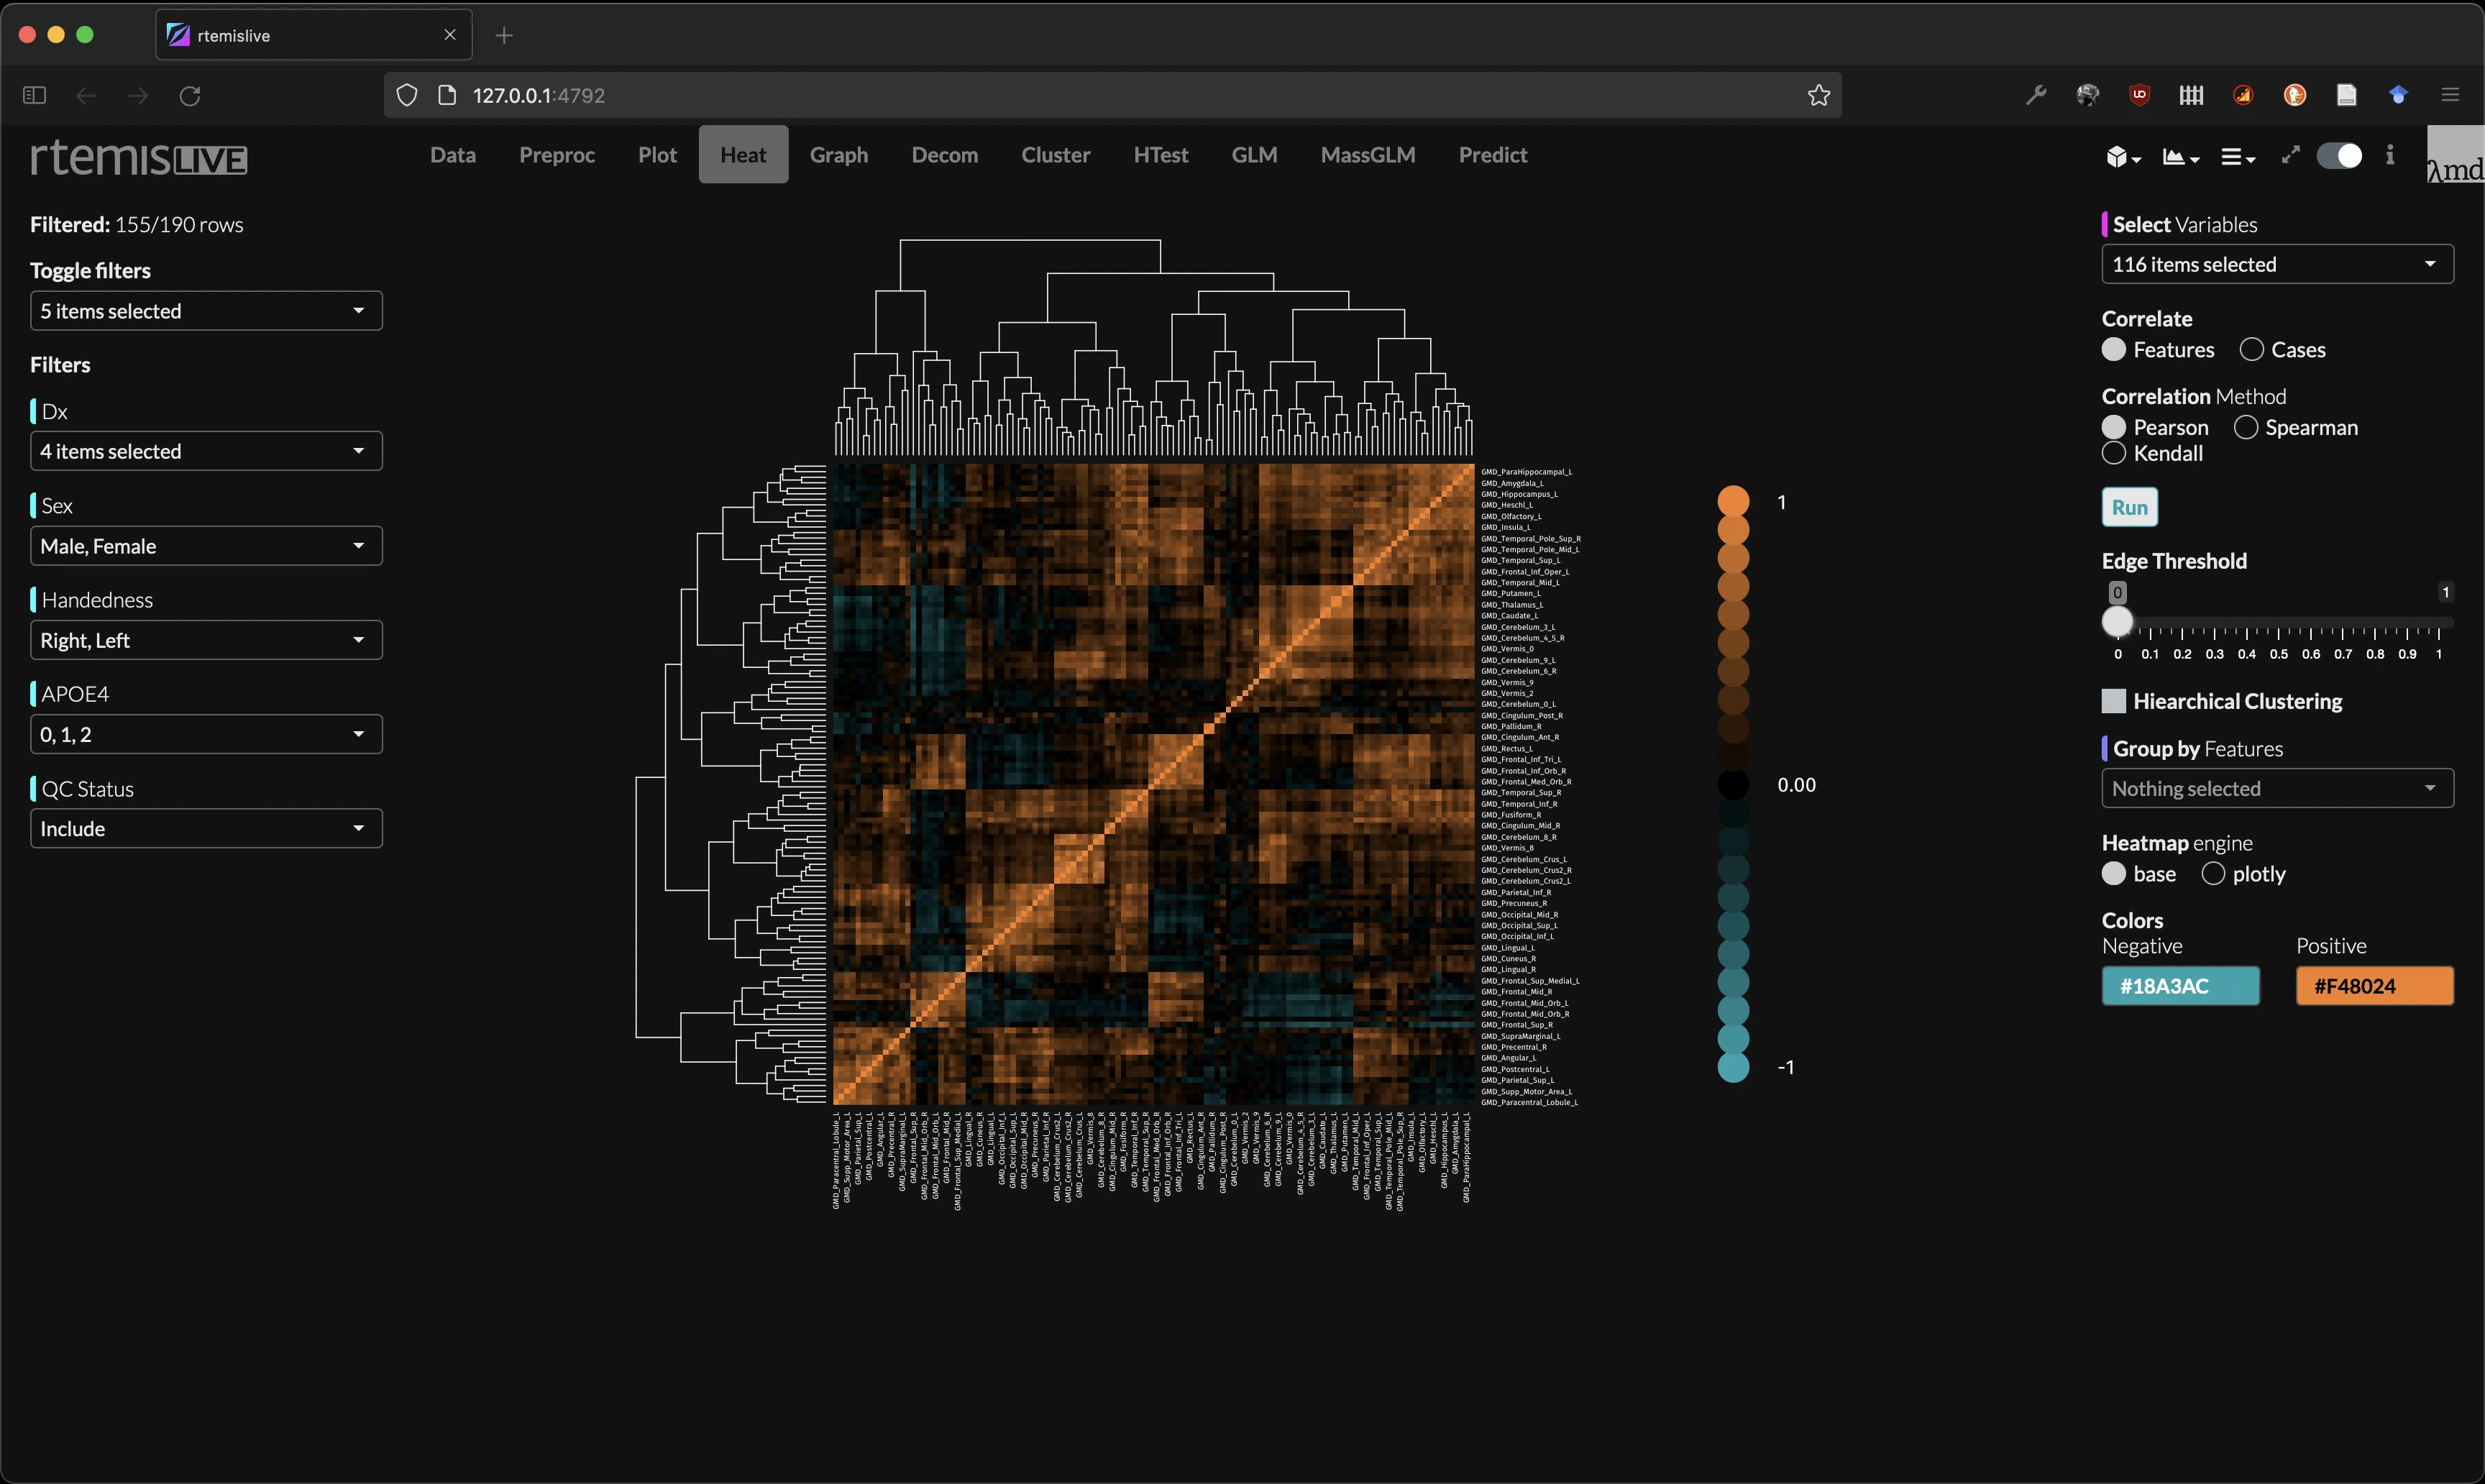
Task: Click the grey document page extension icon
Action: pyautogui.click(x=2346, y=95)
